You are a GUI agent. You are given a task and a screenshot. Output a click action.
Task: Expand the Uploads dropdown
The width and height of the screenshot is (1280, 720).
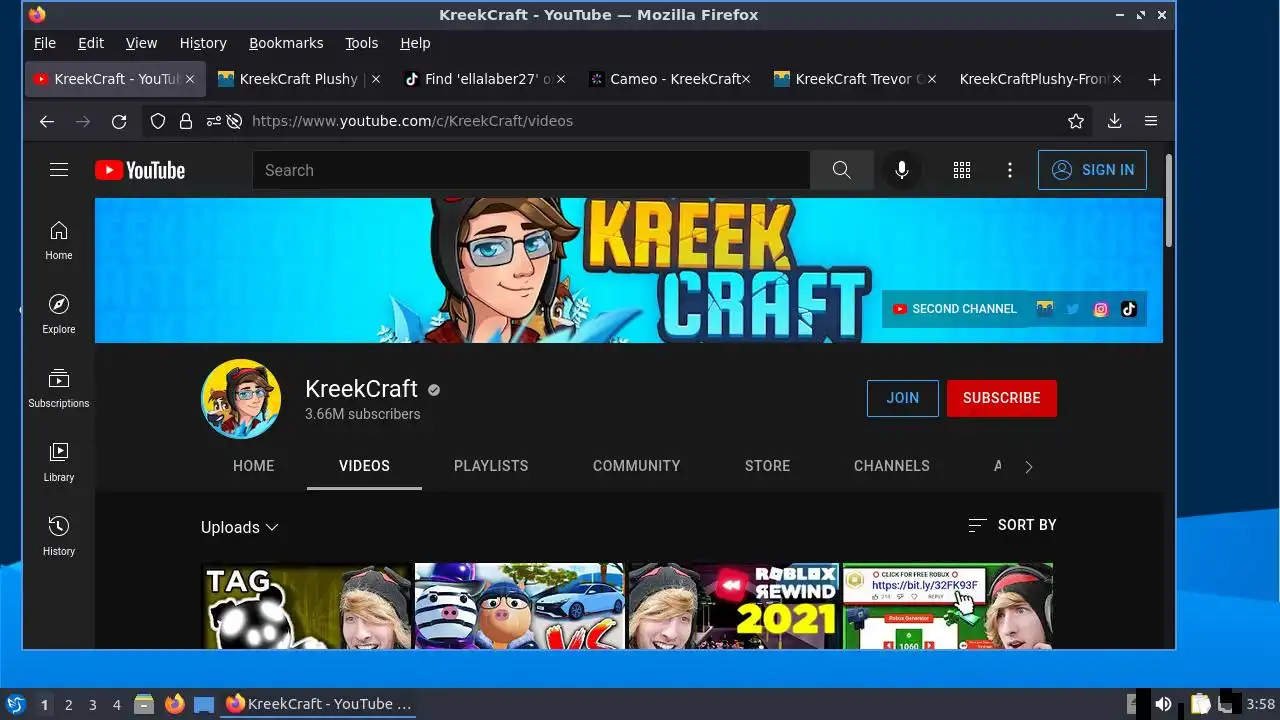click(240, 527)
